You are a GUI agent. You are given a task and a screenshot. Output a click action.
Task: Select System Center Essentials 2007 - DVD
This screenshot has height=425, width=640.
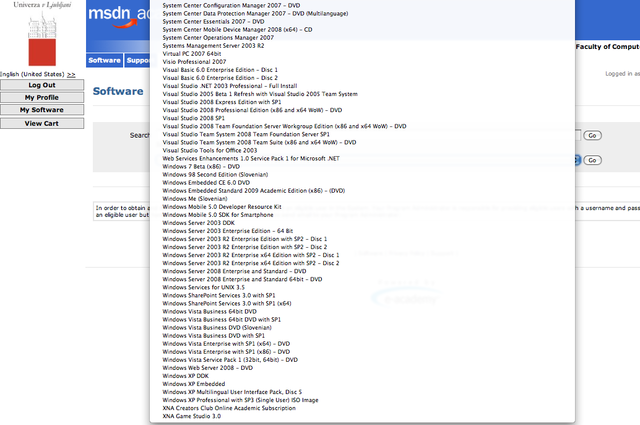213,22
